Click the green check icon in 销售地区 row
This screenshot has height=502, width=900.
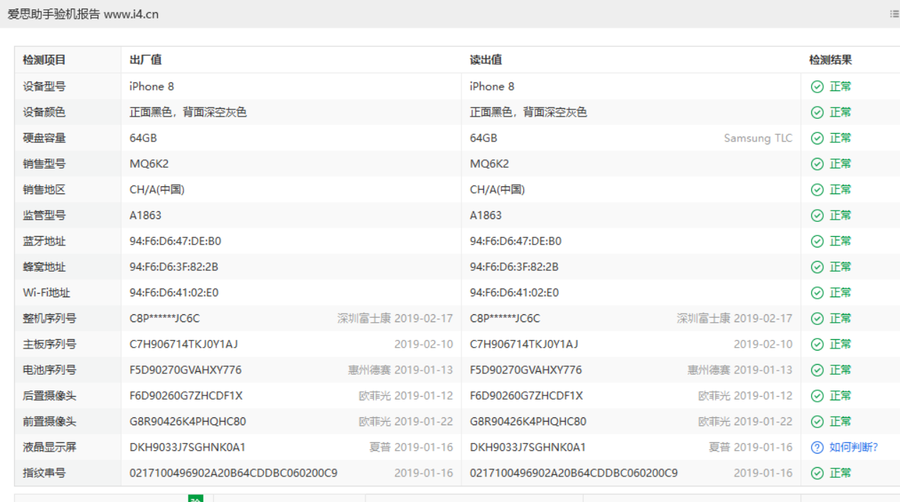(x=817, y=190)
